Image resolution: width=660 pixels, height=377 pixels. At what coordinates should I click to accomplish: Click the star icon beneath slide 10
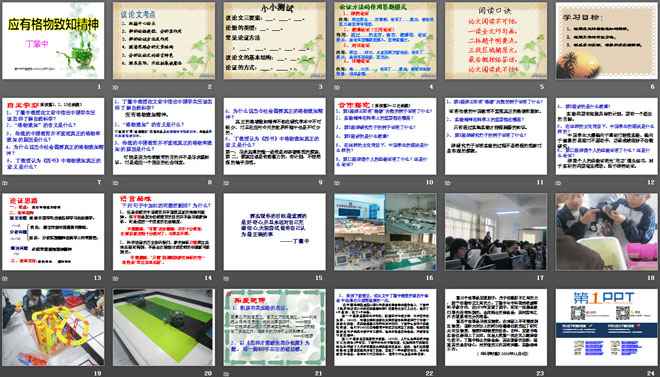tap(336, 183)
